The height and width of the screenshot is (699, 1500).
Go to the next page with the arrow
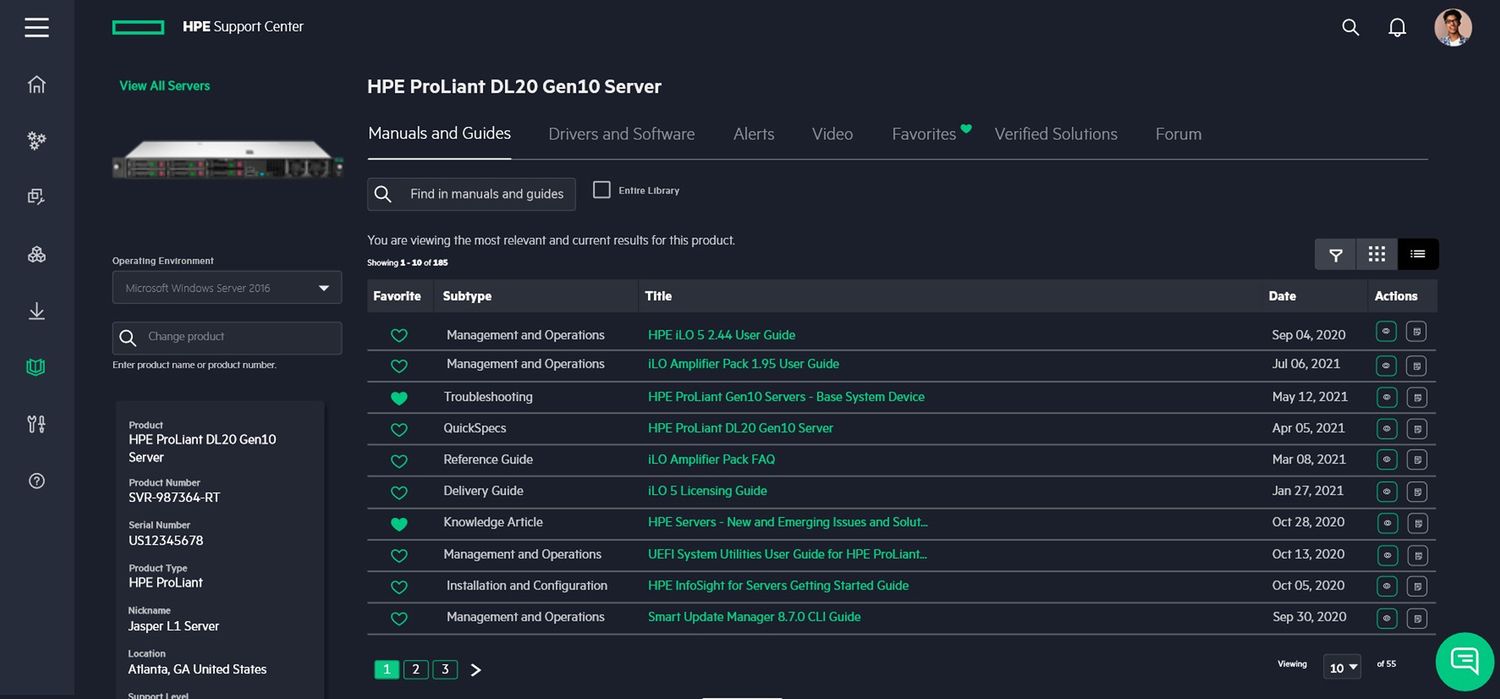pyautogui.click(x=476, y=670)
